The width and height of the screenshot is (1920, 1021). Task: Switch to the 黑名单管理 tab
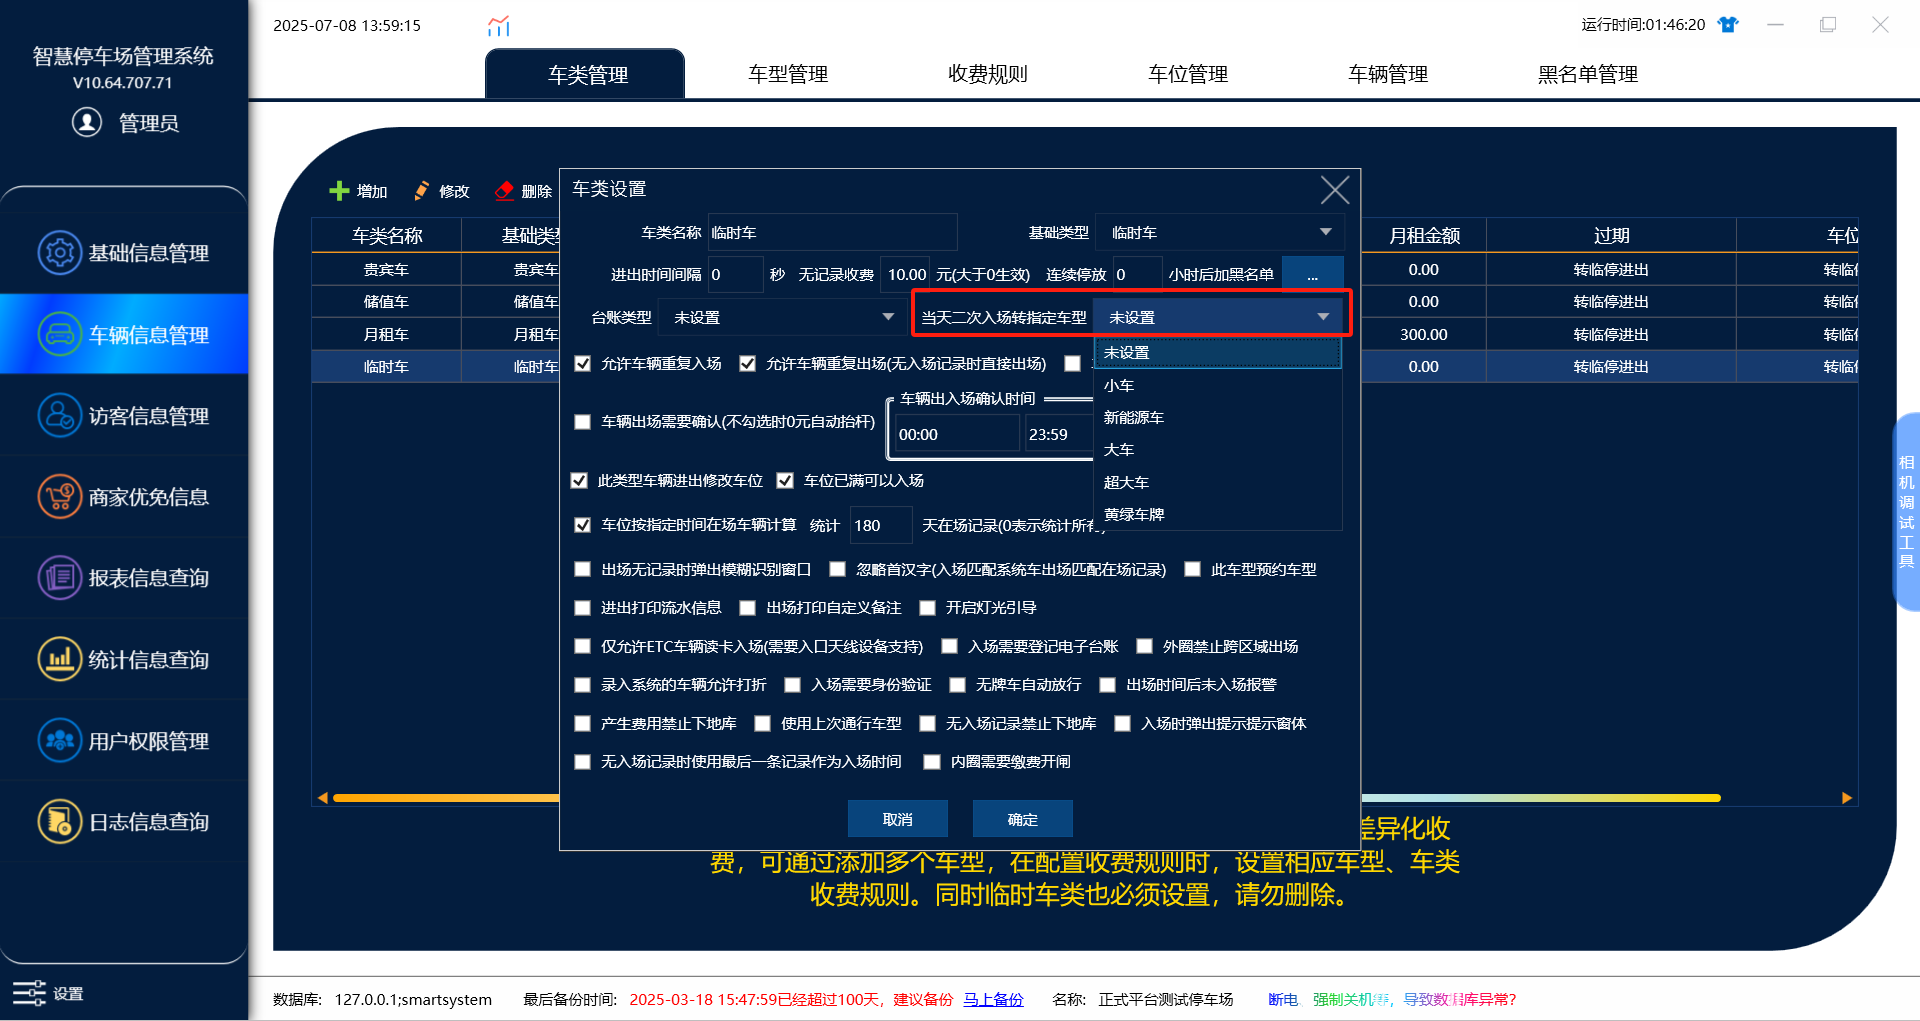click(1588, 74)
